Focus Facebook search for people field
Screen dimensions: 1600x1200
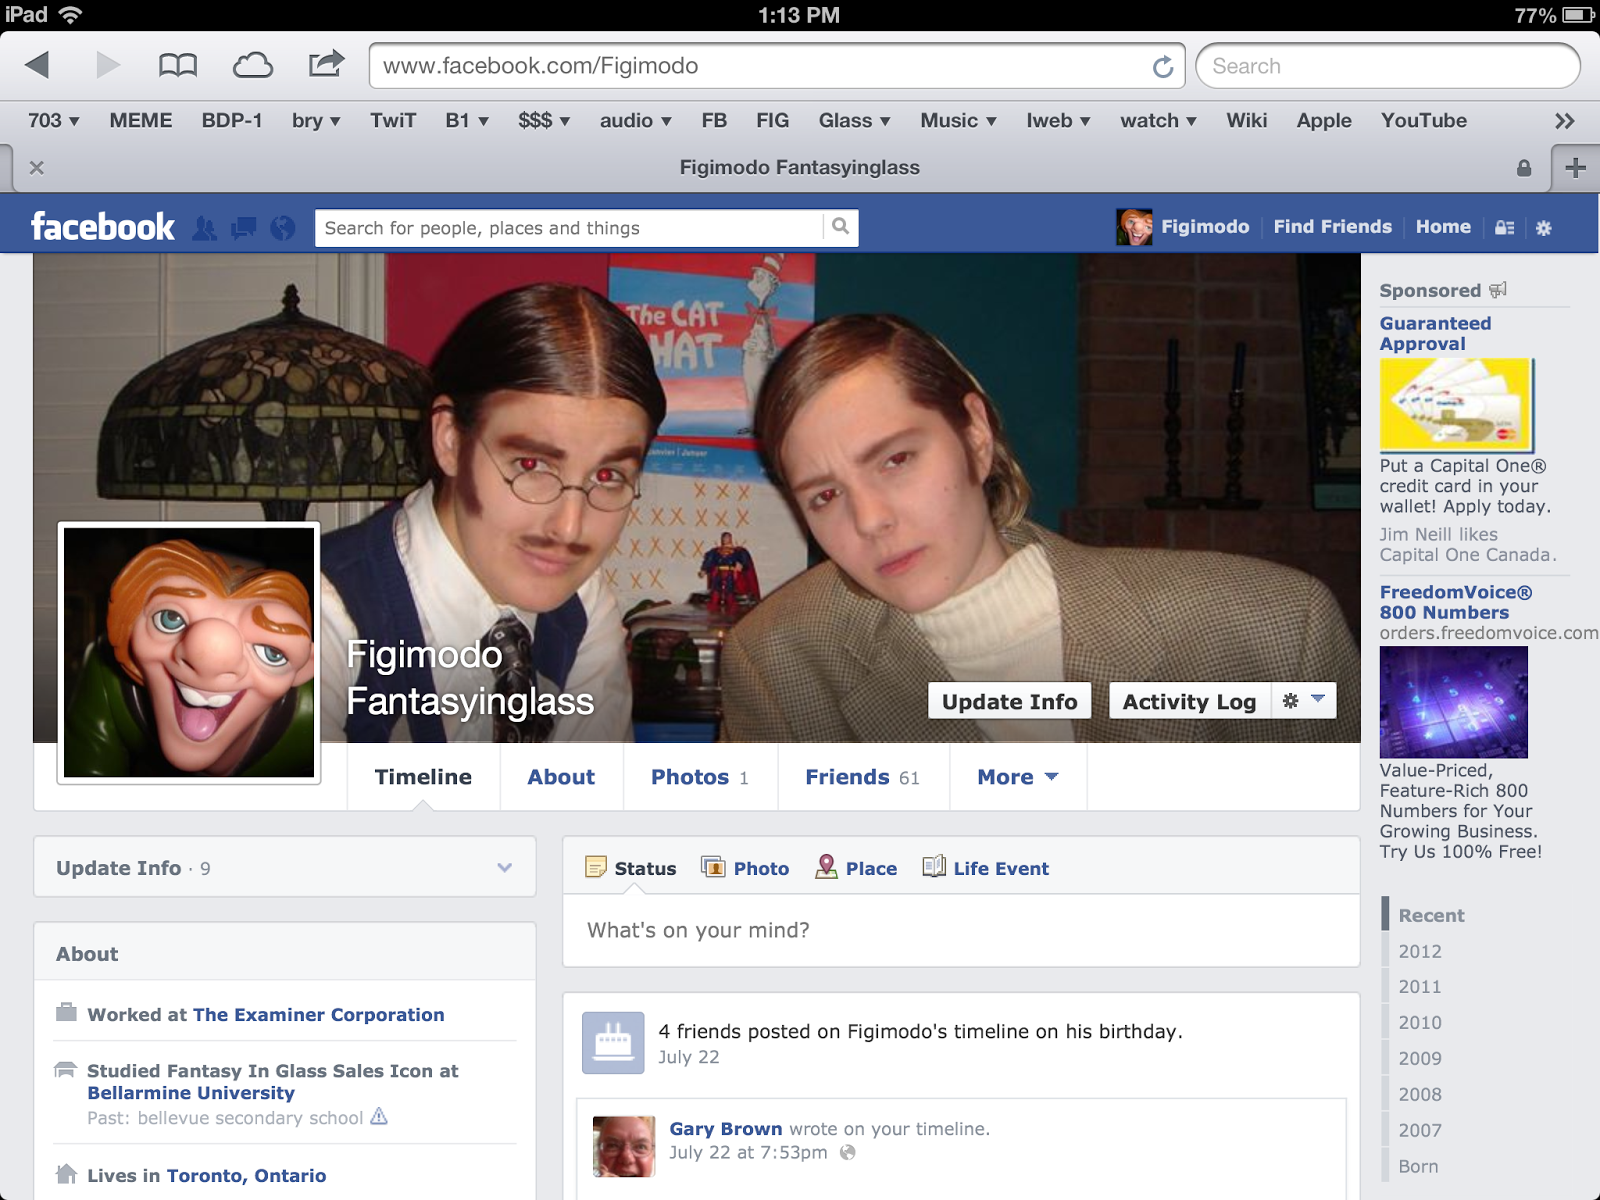click(x=569, y=228)
